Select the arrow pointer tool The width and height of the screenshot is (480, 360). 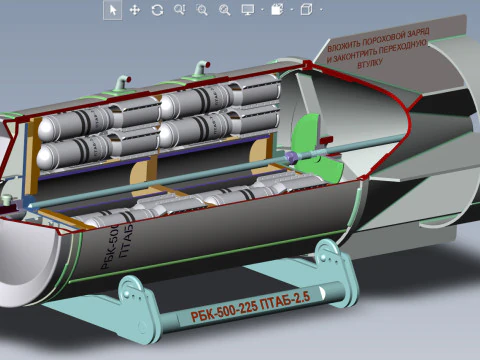(x=113, y=10)
